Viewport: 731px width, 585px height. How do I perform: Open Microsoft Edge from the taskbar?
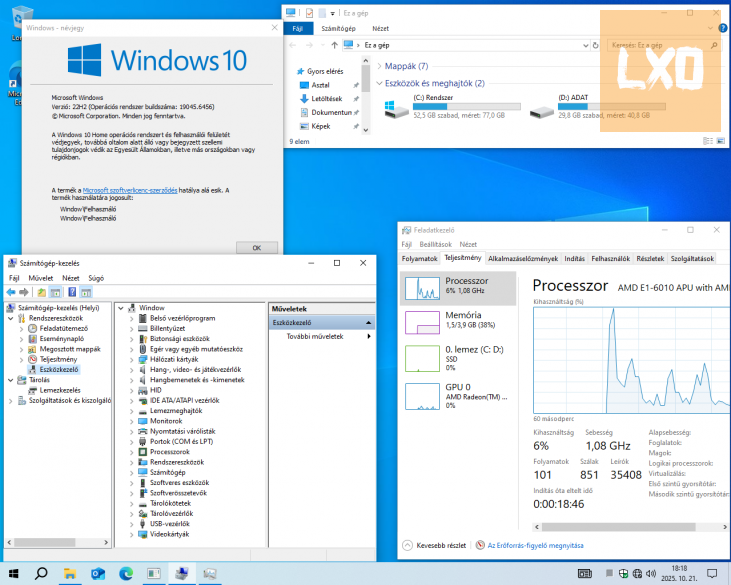click(126, 573)
